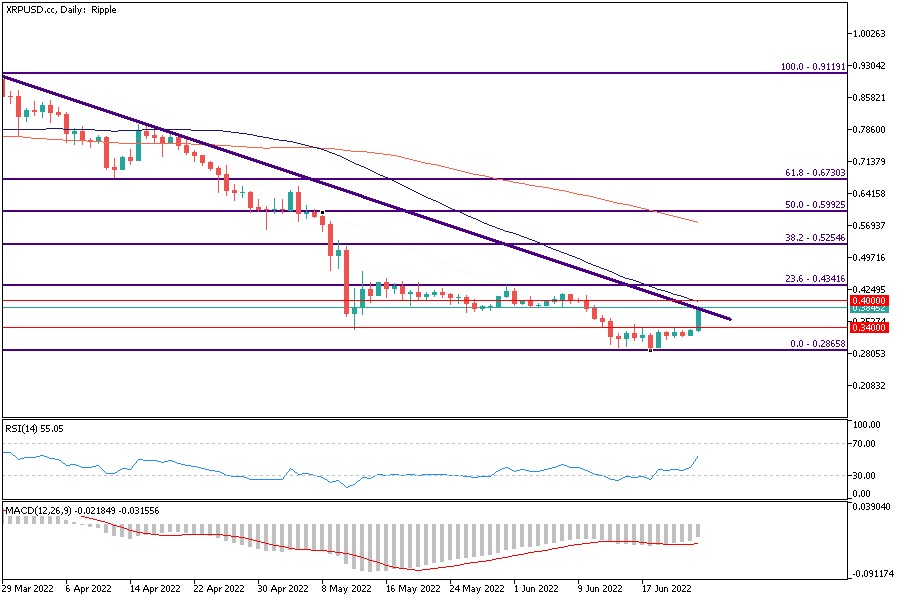Click the 1.00263 price axis label
This screenshot has width=900, height=600.
(x=868, y=34)
